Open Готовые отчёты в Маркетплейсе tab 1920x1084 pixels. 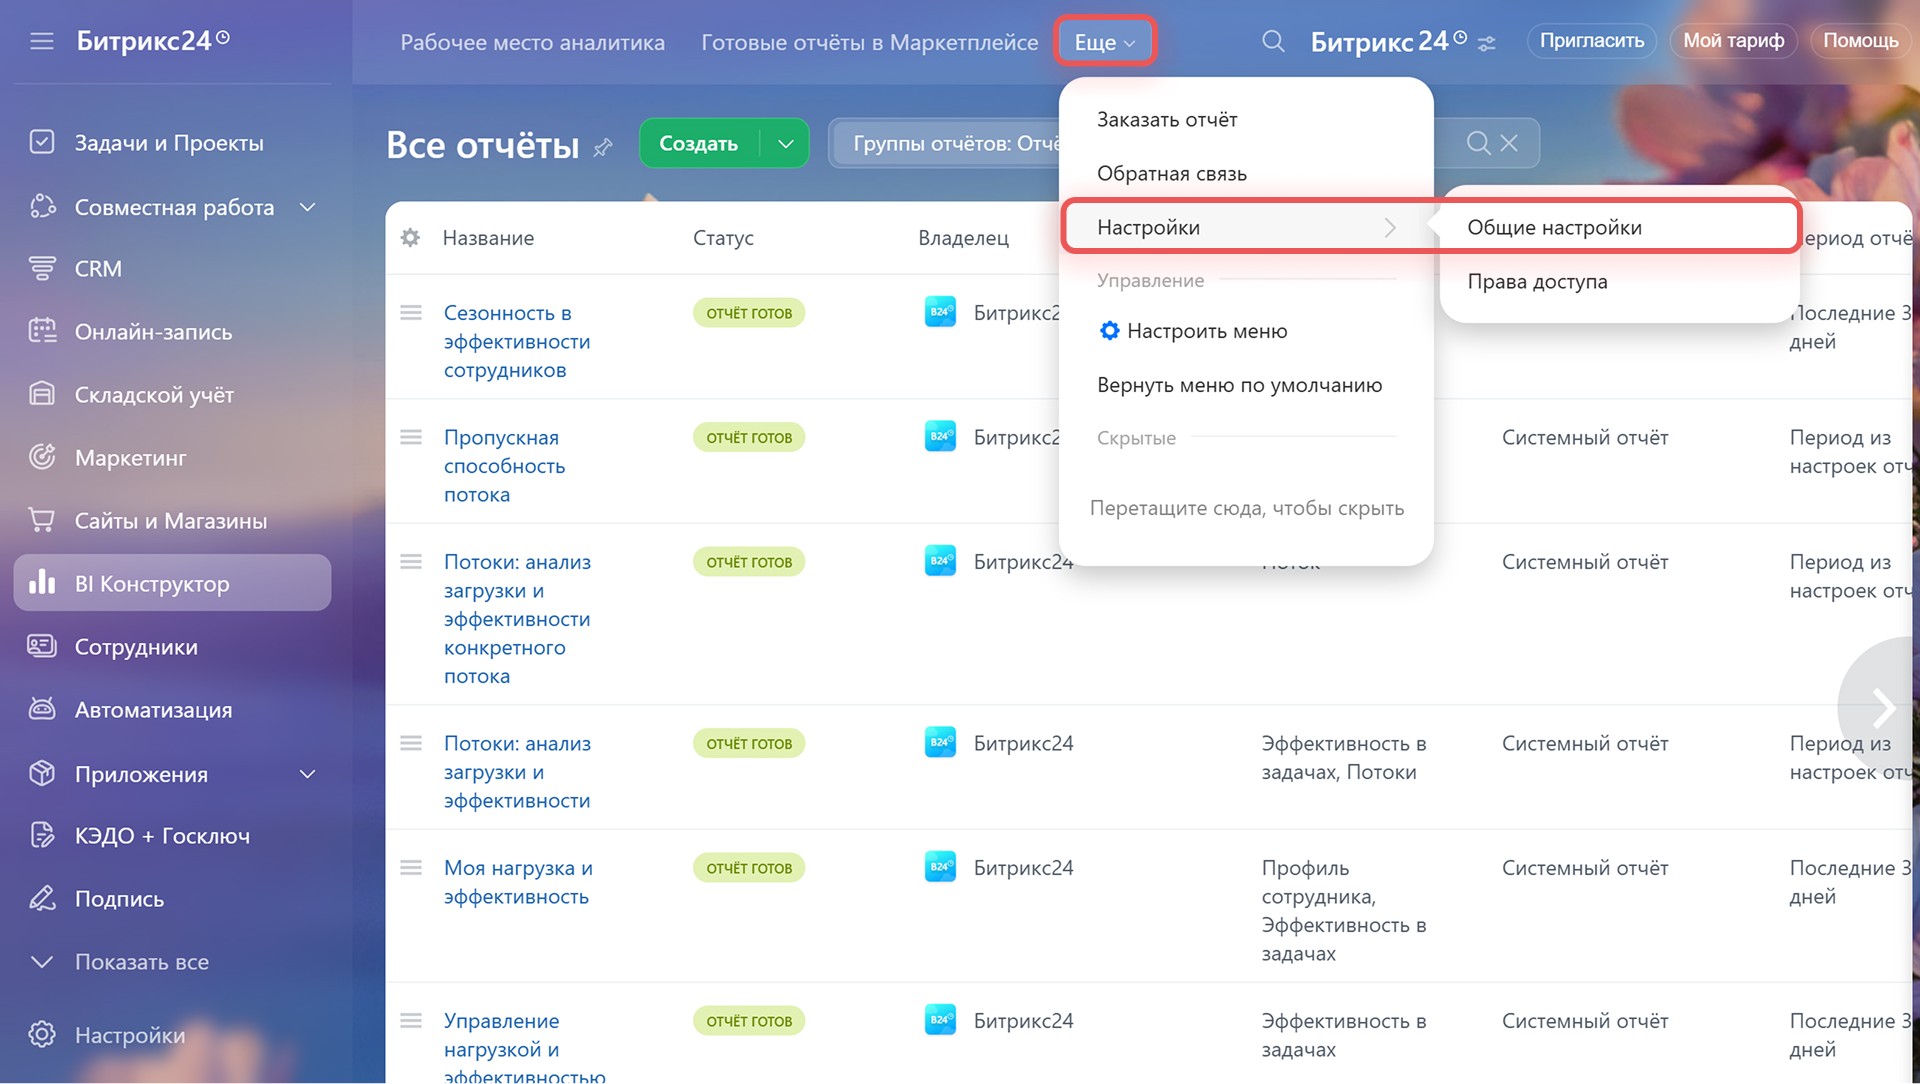point(869,42)
